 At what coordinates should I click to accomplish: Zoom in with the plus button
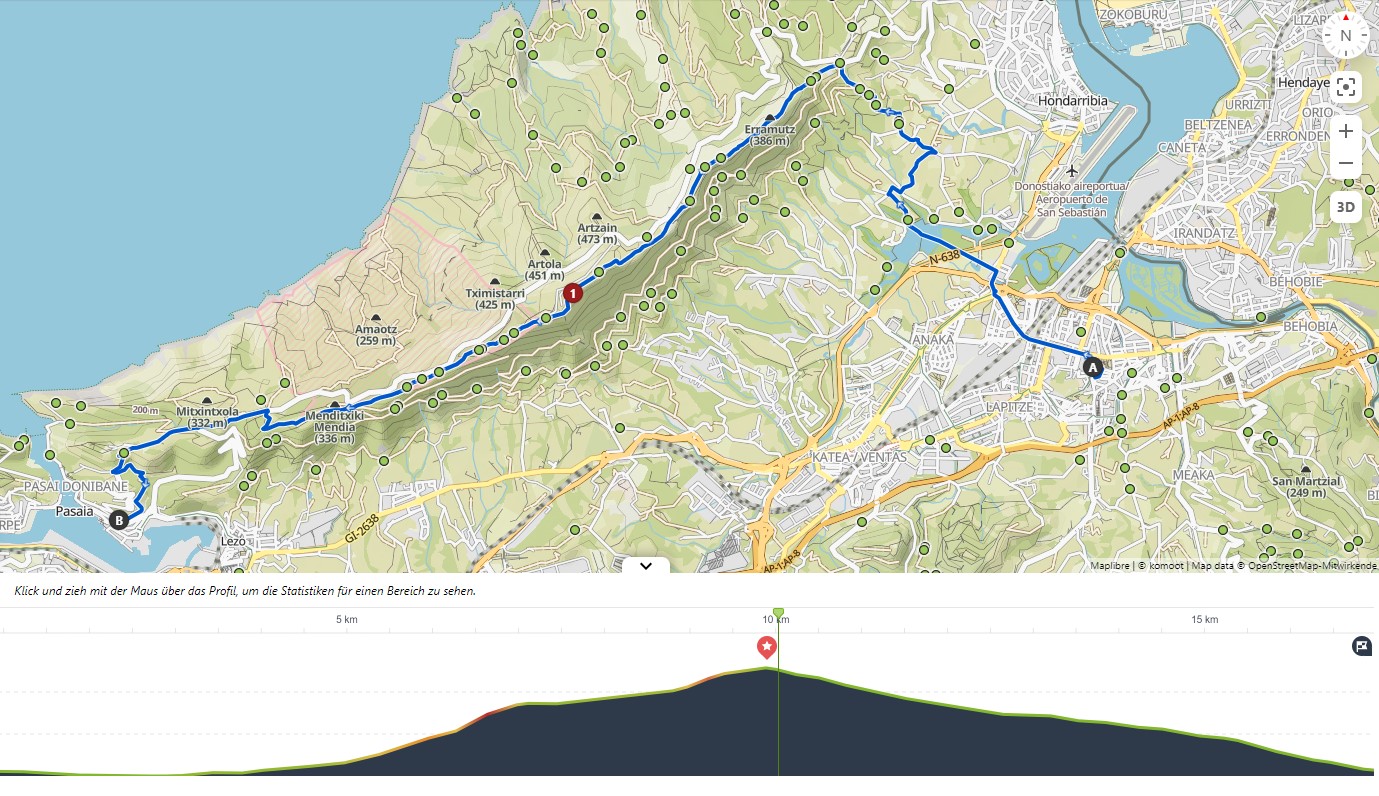click(x=1346, y=131)
